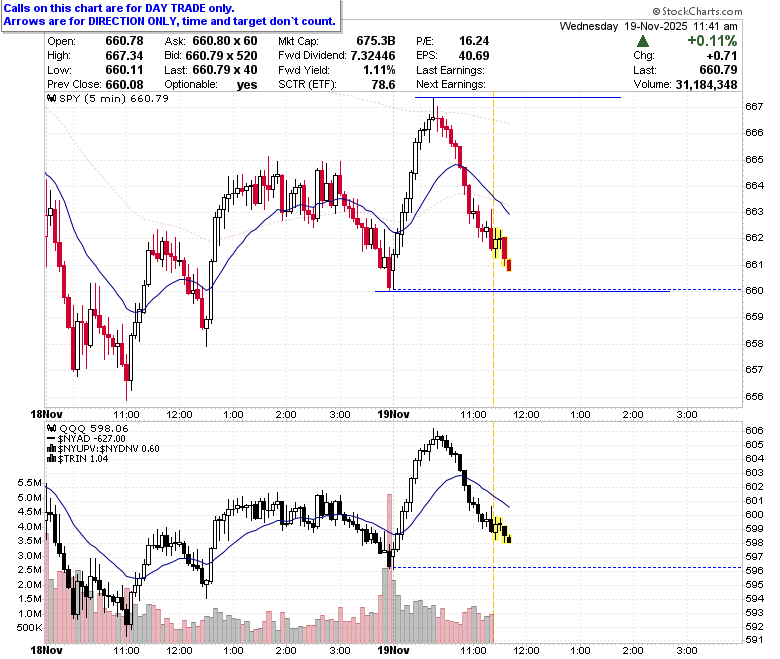Click the candlestick icon next to QQQ legend
Viewport: 780px width, 659px height.
tap(52, 428)
